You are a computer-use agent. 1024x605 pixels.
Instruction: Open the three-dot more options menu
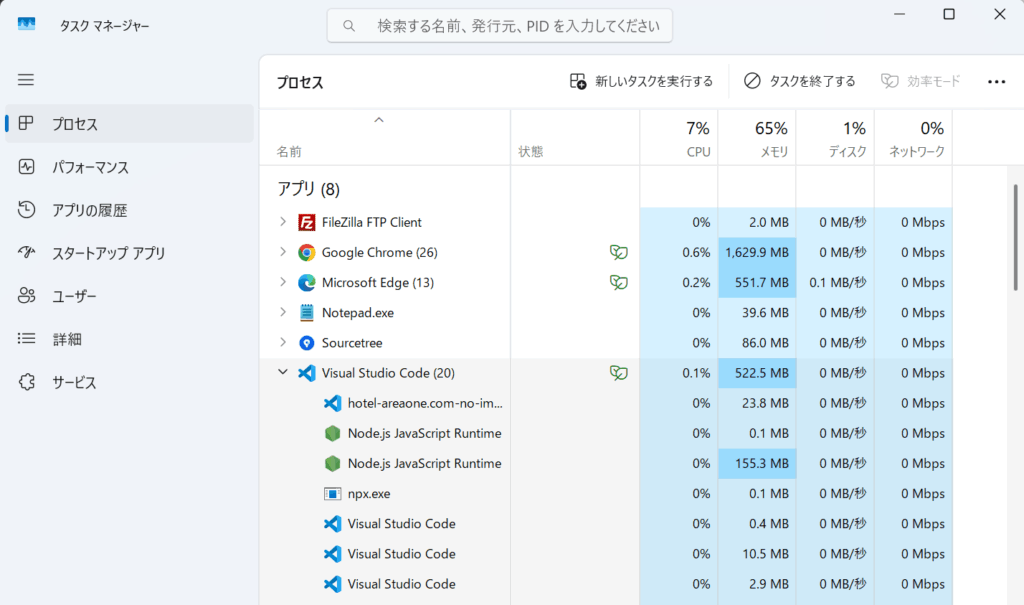997,82
